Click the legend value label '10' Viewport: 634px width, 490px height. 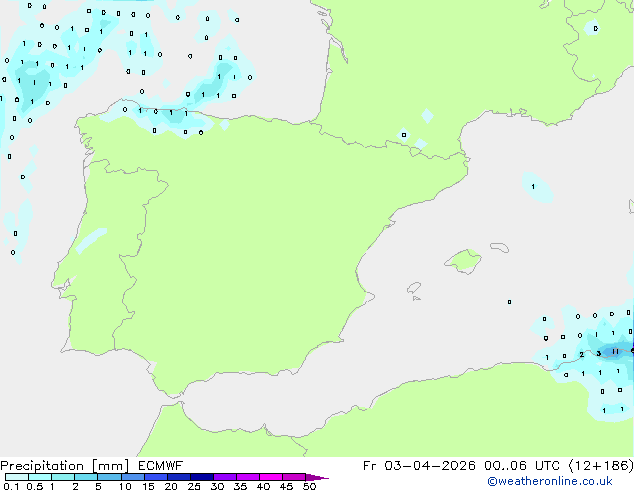[125, 486]
